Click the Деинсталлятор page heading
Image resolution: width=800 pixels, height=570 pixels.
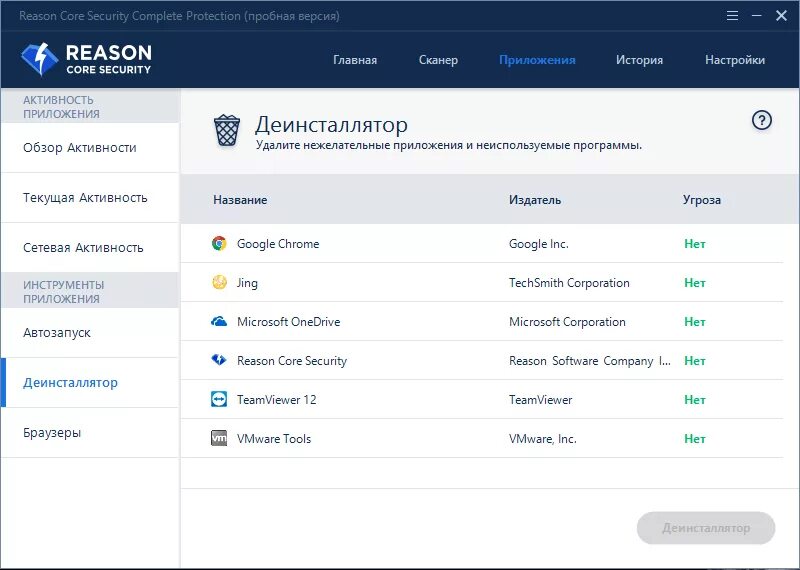(x=331, y=125)
